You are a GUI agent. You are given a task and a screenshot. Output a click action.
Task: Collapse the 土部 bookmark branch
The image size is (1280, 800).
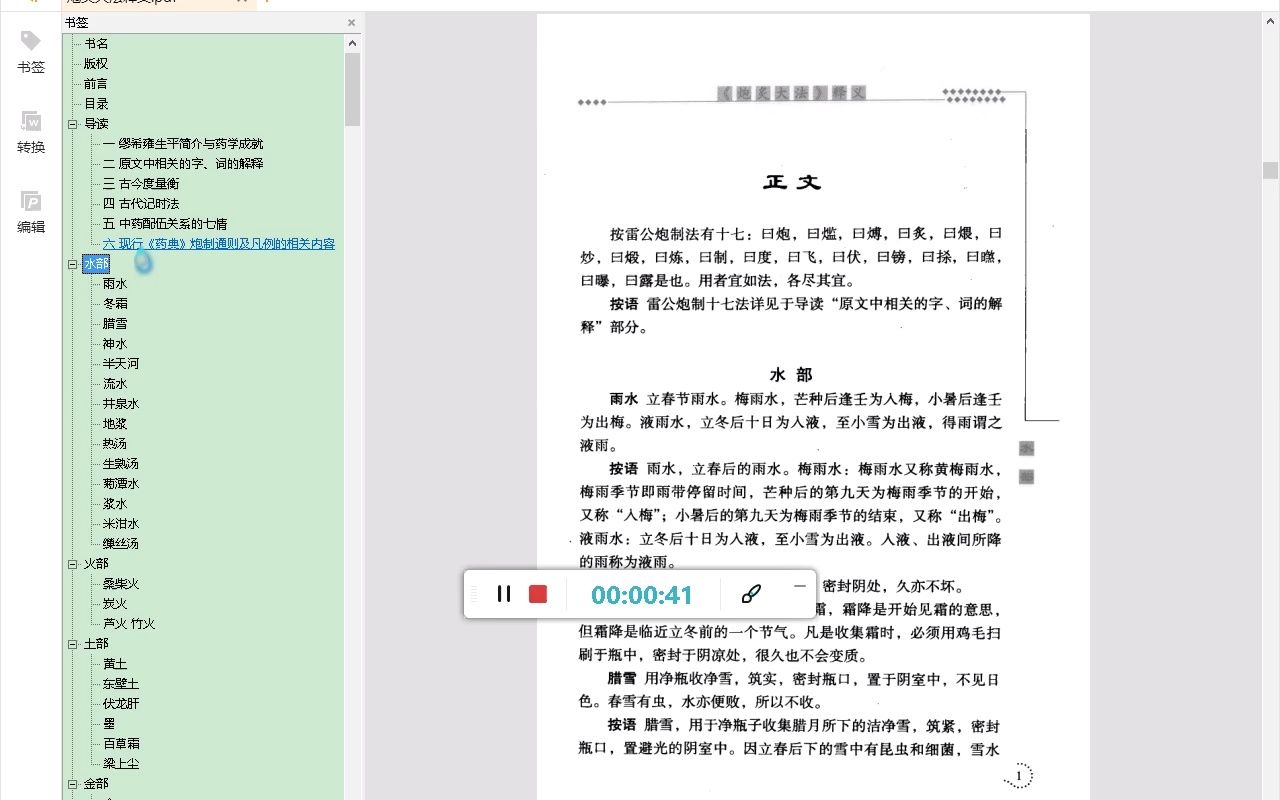tap(72, 644)
